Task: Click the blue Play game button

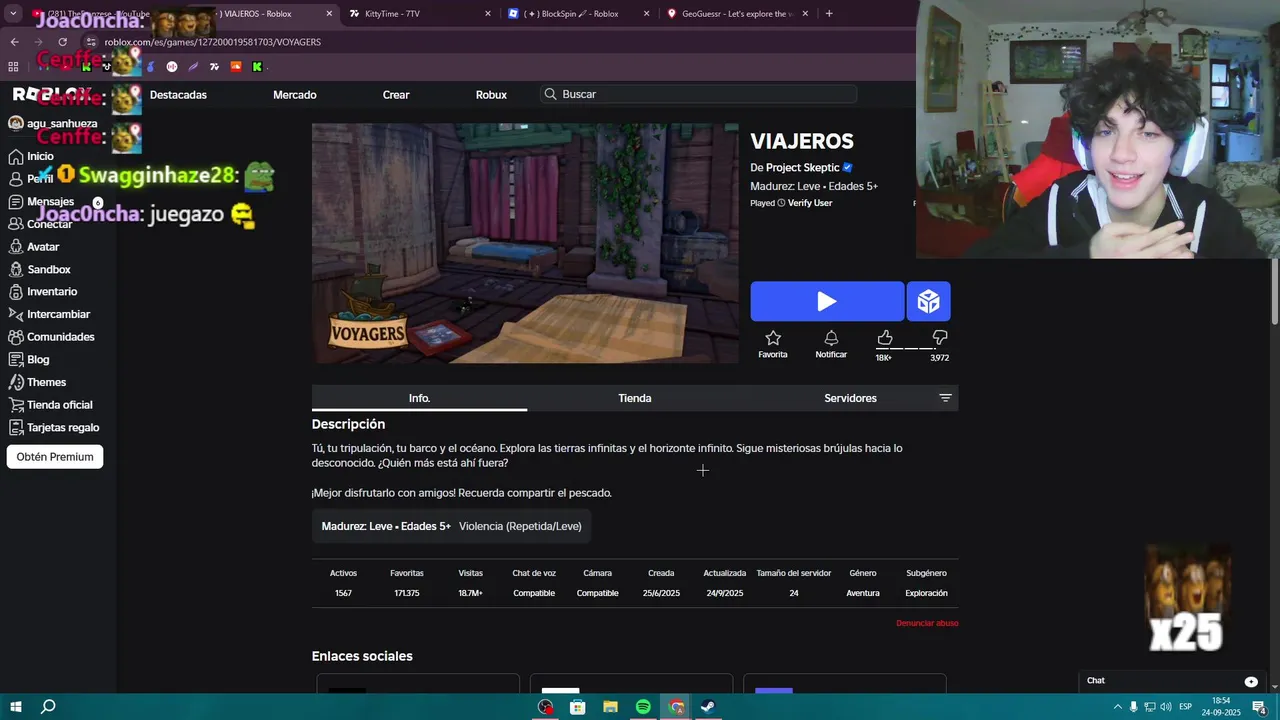Action: 827,301
